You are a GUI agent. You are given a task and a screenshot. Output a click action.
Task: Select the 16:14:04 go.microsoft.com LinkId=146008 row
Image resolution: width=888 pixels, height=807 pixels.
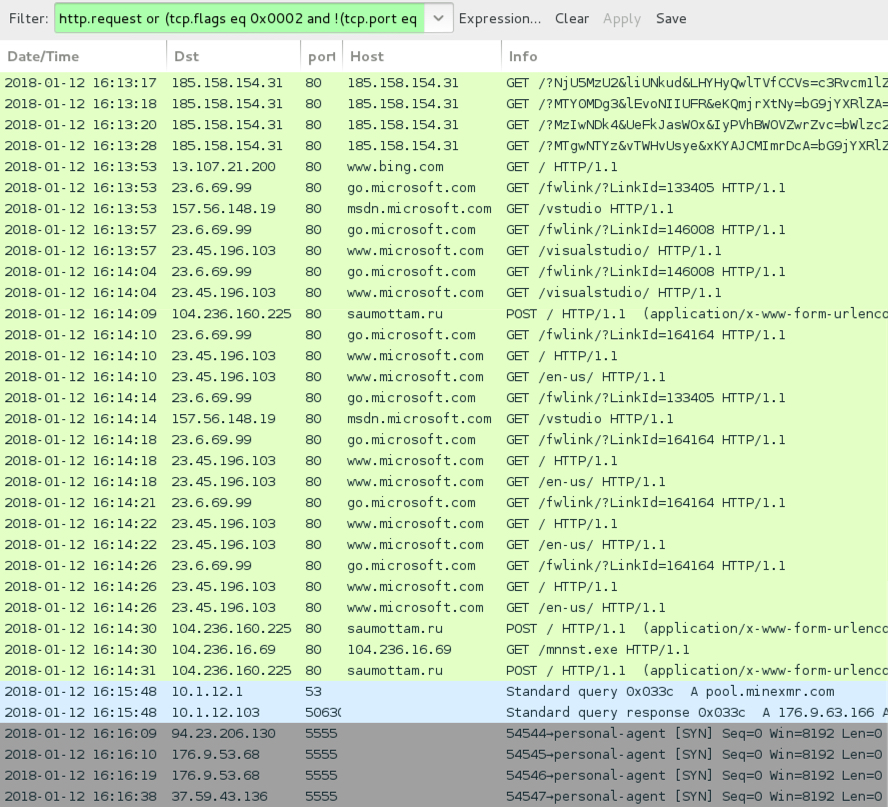coord(444,271)
